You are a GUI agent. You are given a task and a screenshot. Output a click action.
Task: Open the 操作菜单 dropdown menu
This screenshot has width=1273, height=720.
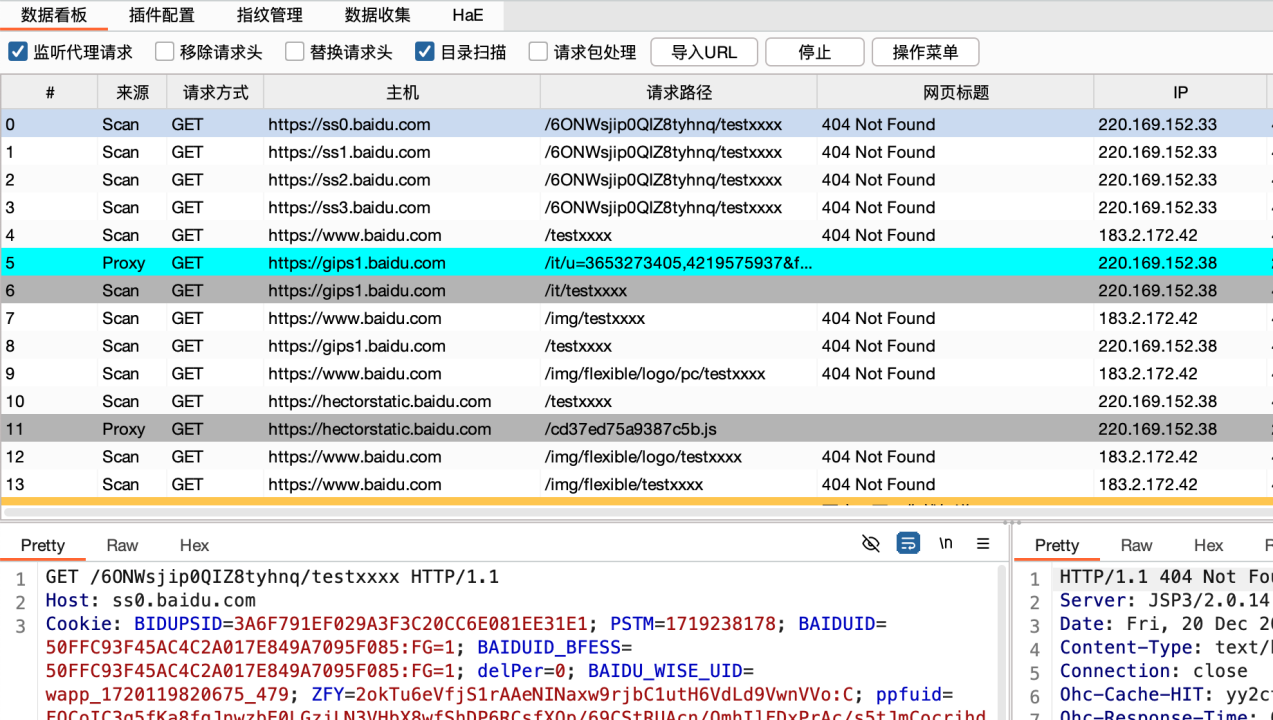[x=925, y=52]
